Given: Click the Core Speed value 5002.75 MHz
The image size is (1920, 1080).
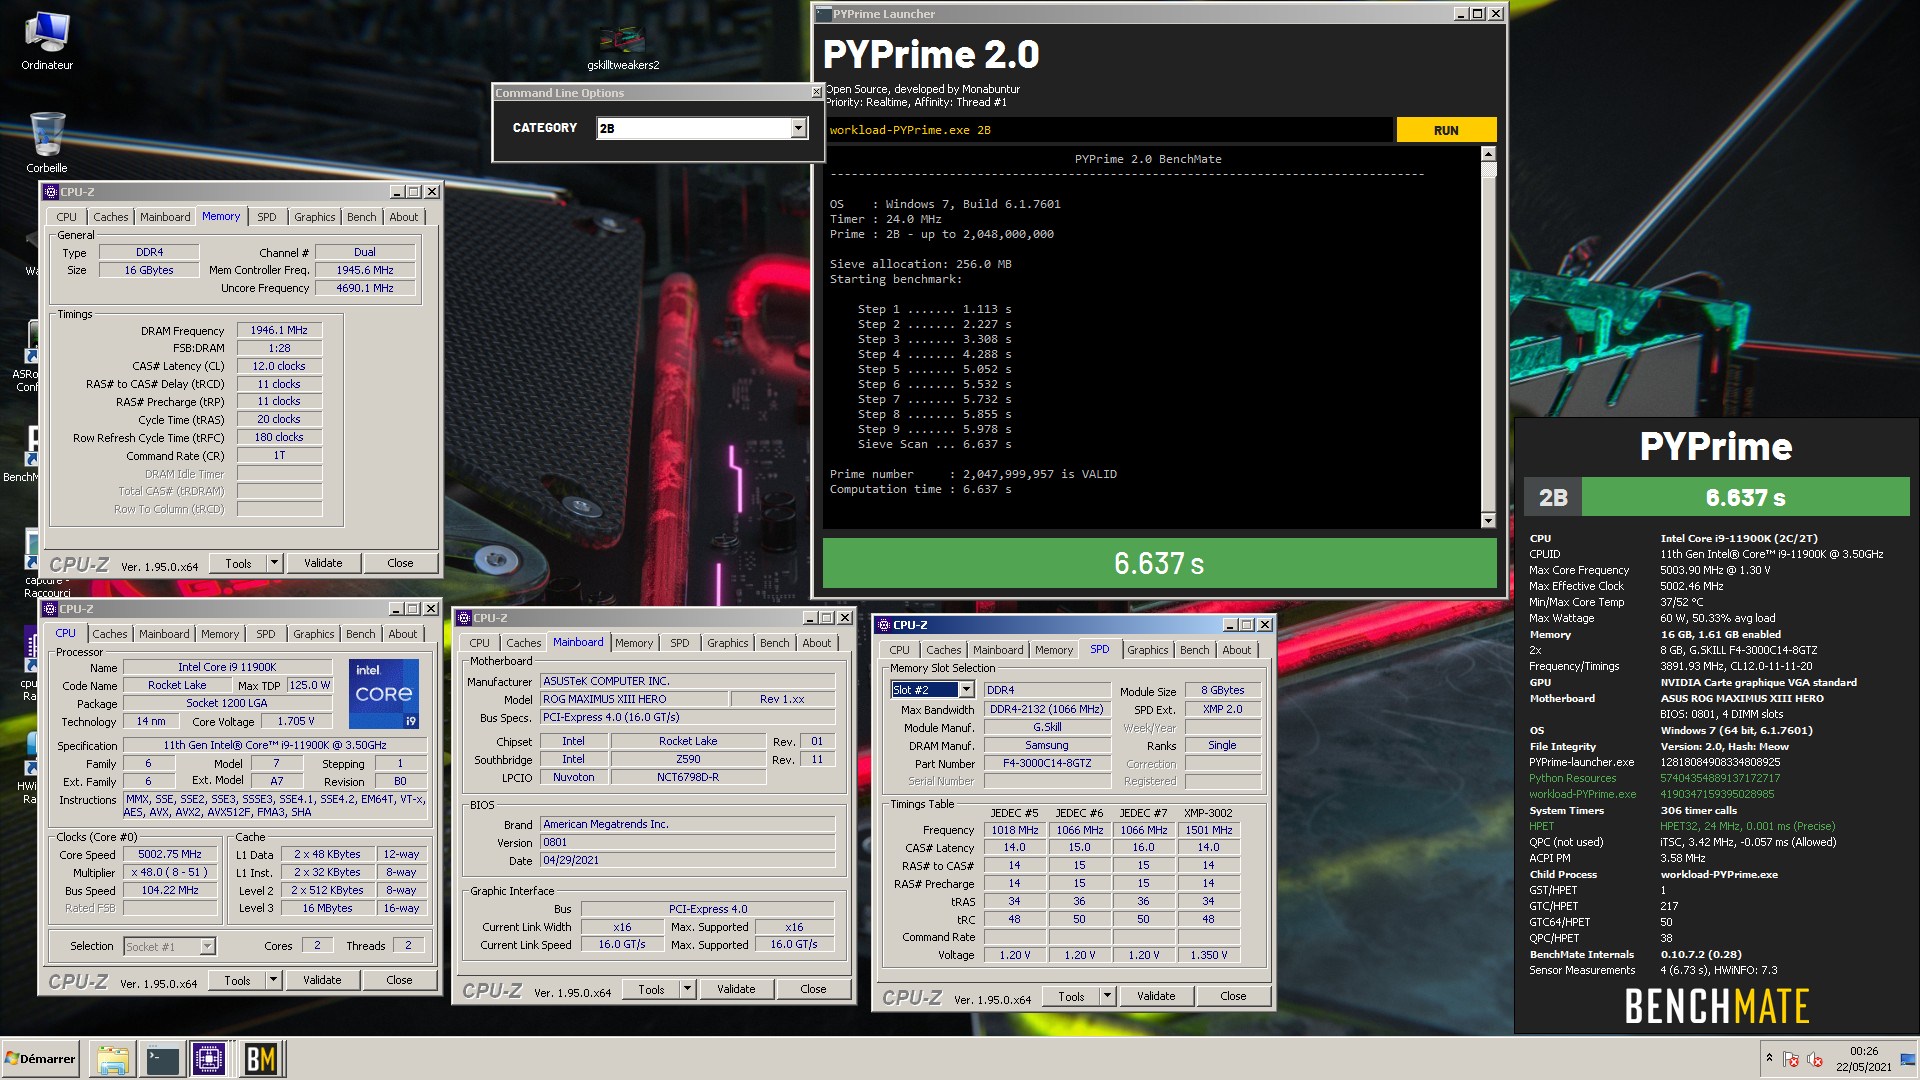Looking at the screenshot, I should (x=170, y=854).
